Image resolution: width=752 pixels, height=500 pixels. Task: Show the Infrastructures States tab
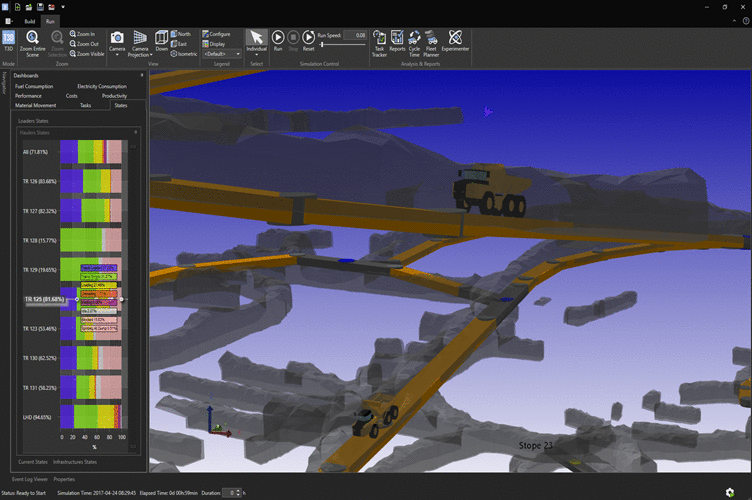(x=75, y=462)
